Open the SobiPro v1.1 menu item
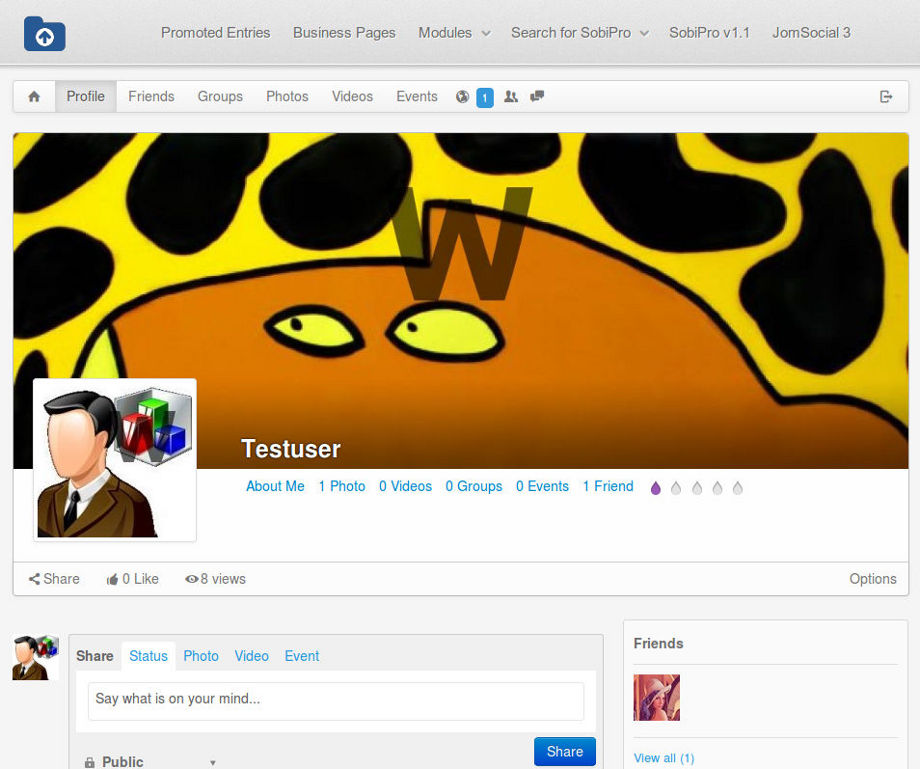 tap(709, 33)
